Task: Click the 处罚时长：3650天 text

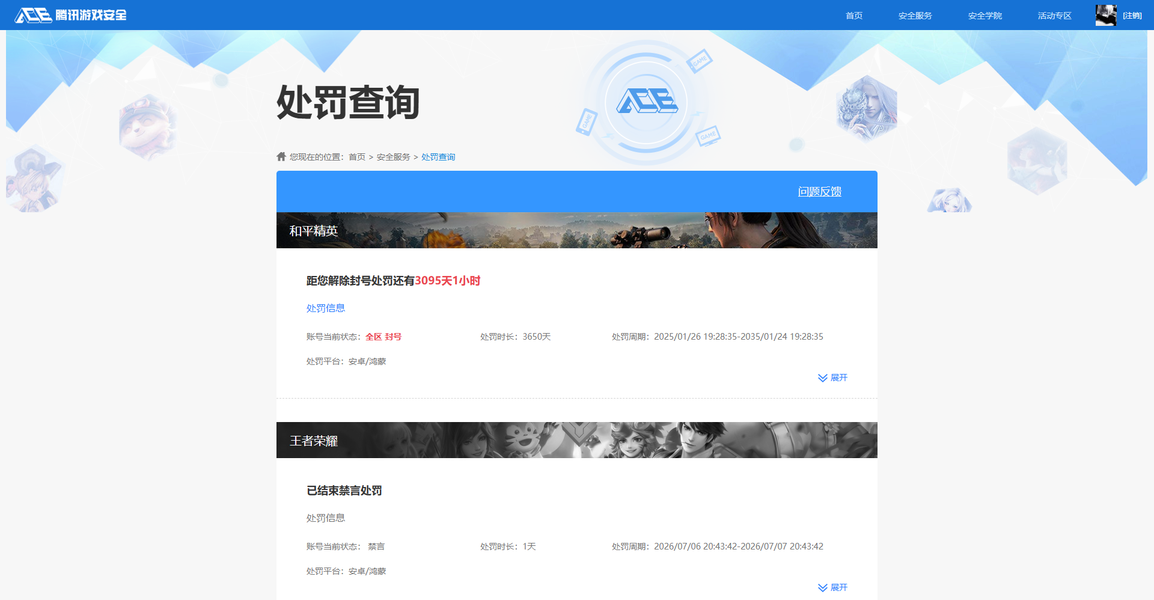Action: [515, 336]
